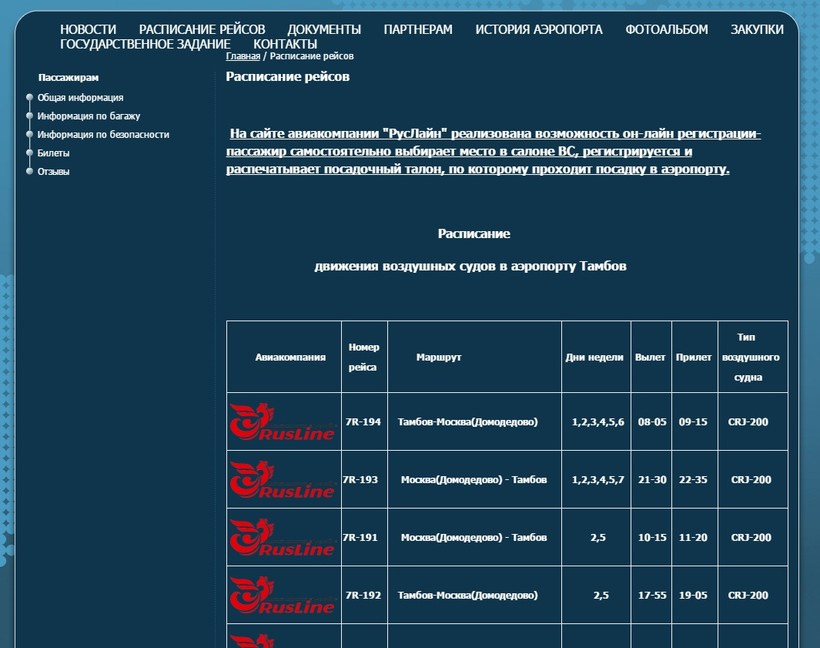820x648 pixels.
Task: Select arrival time 09-15 cell
Action: 694,422
